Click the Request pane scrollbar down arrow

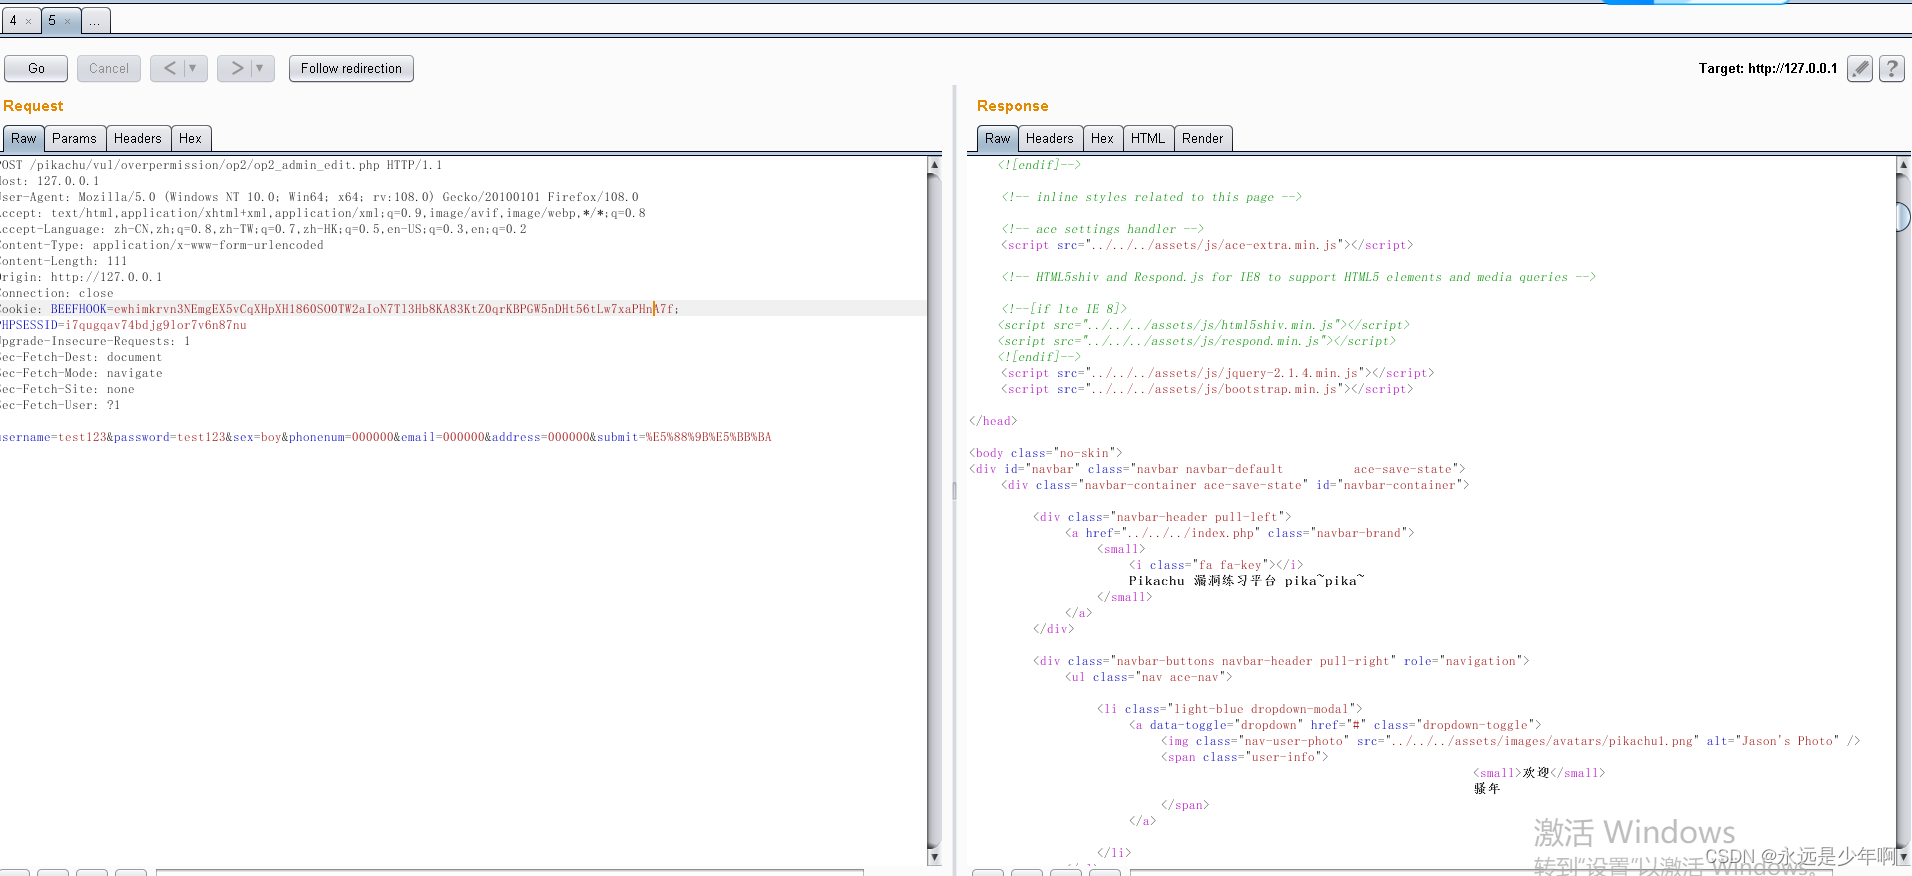point(934,857)
